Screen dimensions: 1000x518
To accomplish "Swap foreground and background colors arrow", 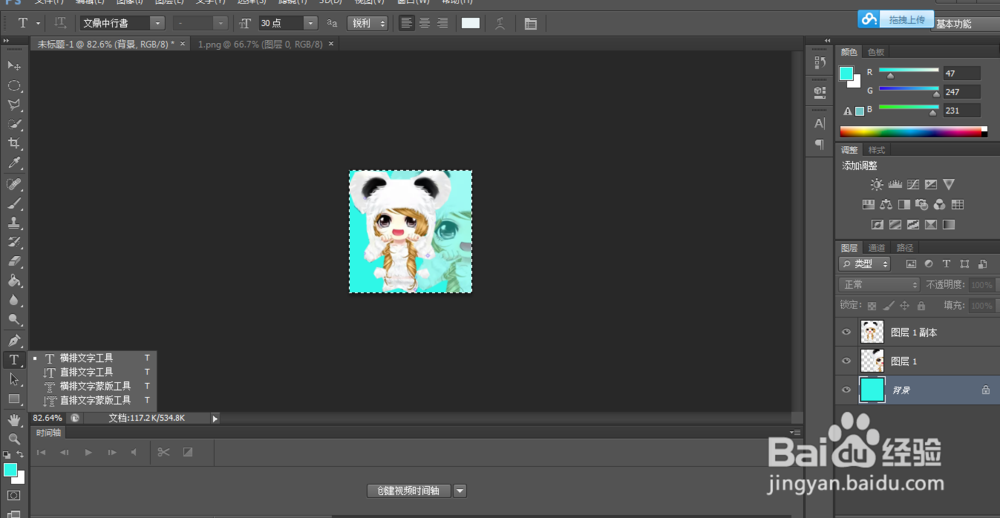I will (x=20, y=454).
